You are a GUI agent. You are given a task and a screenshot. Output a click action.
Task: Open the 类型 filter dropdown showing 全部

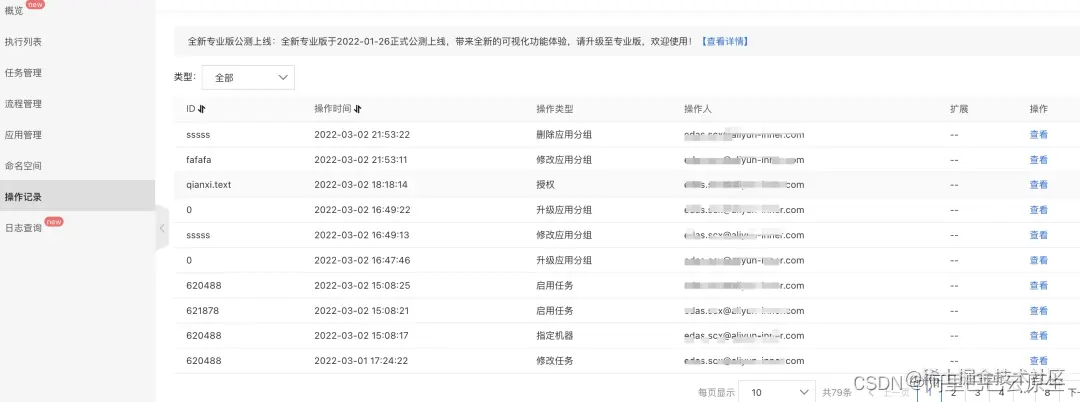[x=248, y=78]
